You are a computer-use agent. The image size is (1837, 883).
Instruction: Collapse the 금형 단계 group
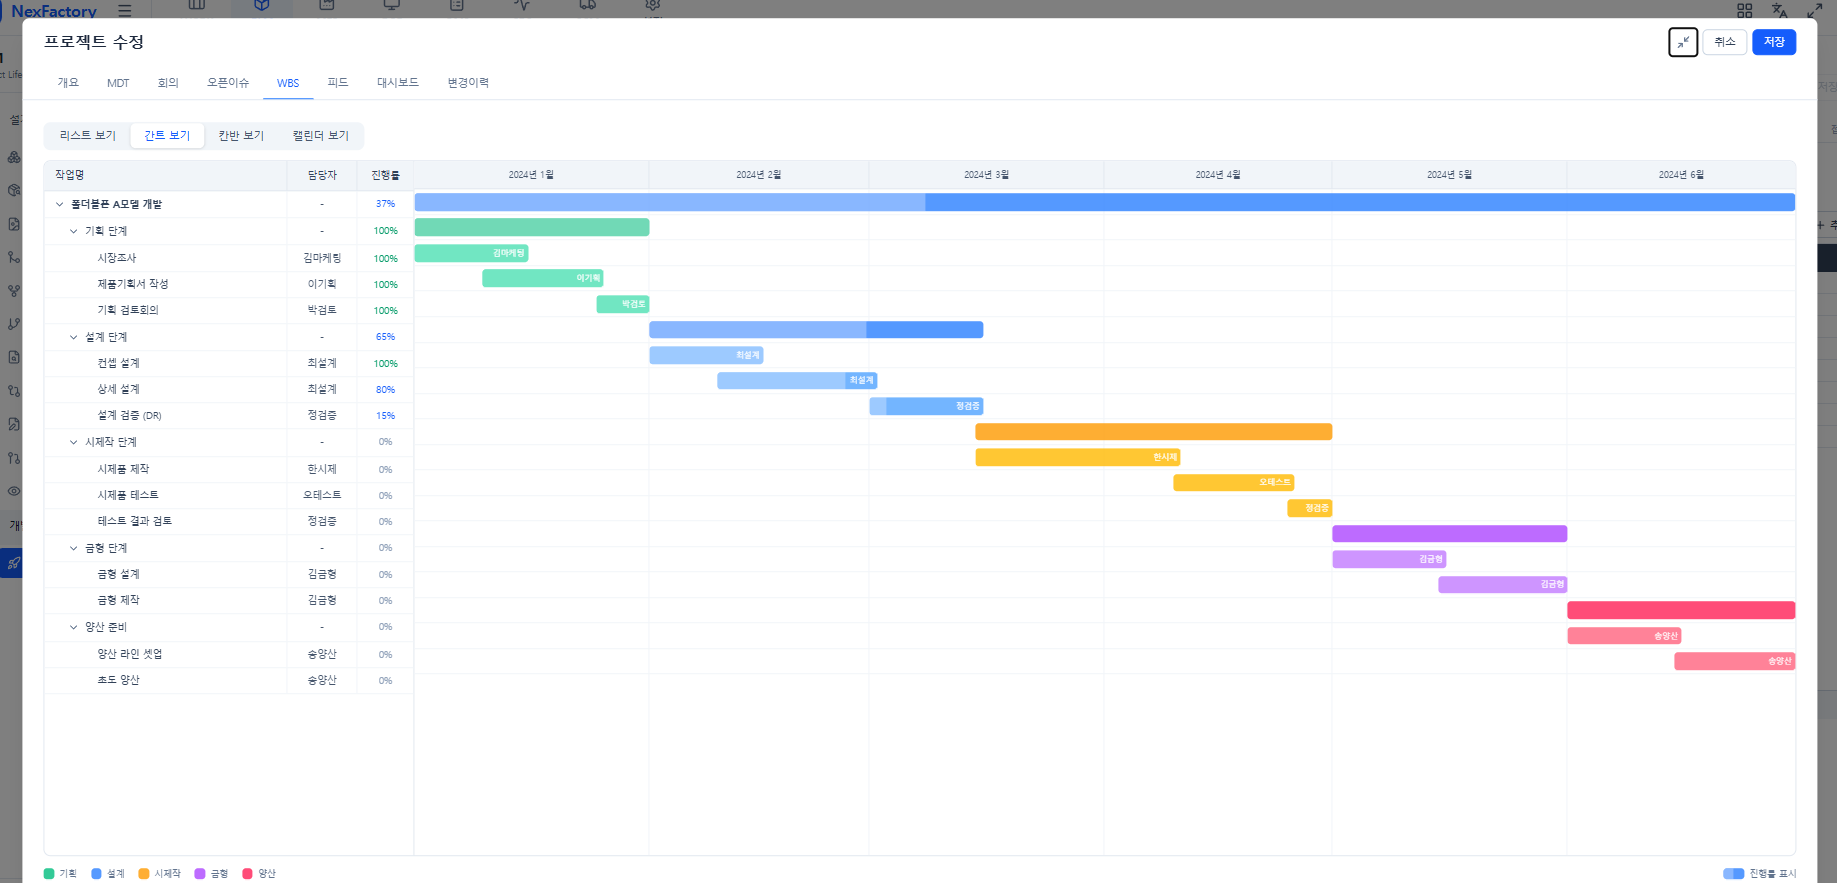(x=74, y=548)
